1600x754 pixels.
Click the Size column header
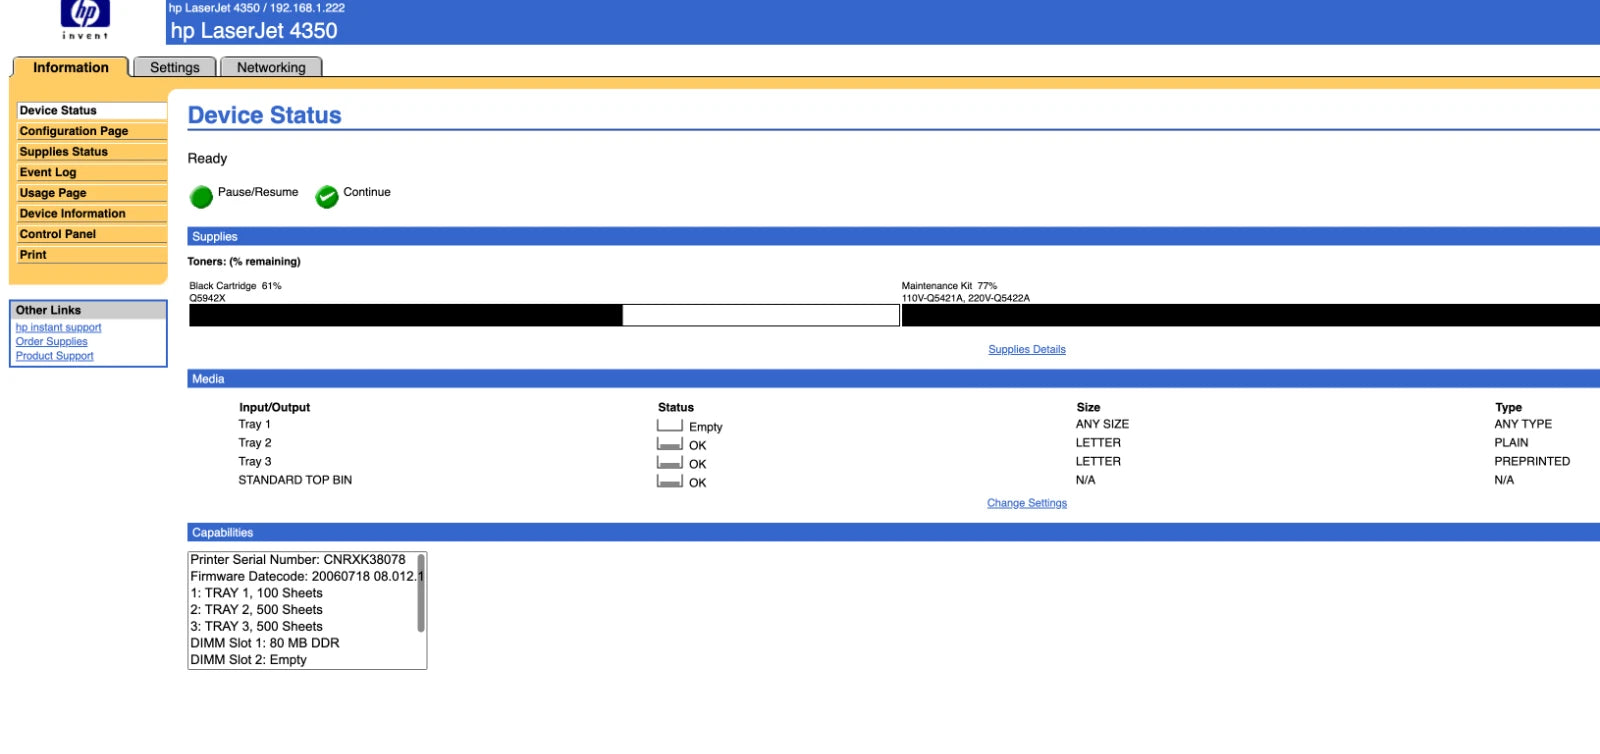click(1088, 408)
